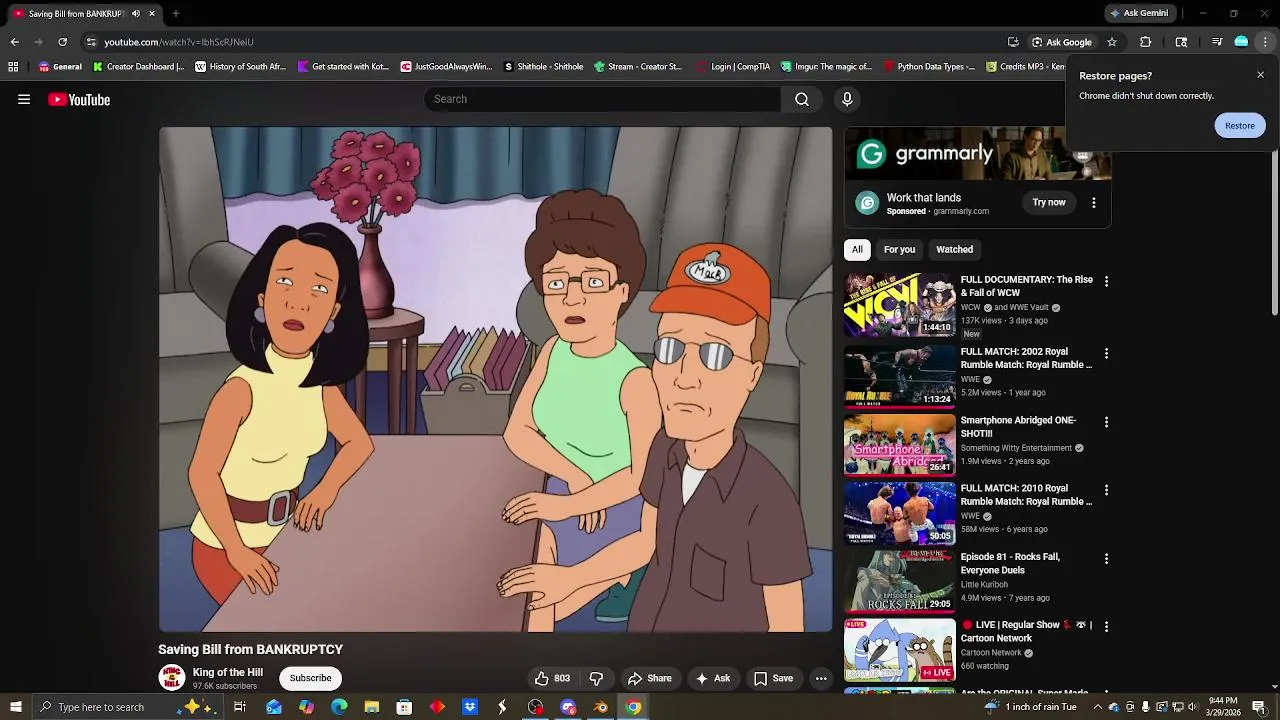Subscribe to King of the Hill channel

(310, 678)
